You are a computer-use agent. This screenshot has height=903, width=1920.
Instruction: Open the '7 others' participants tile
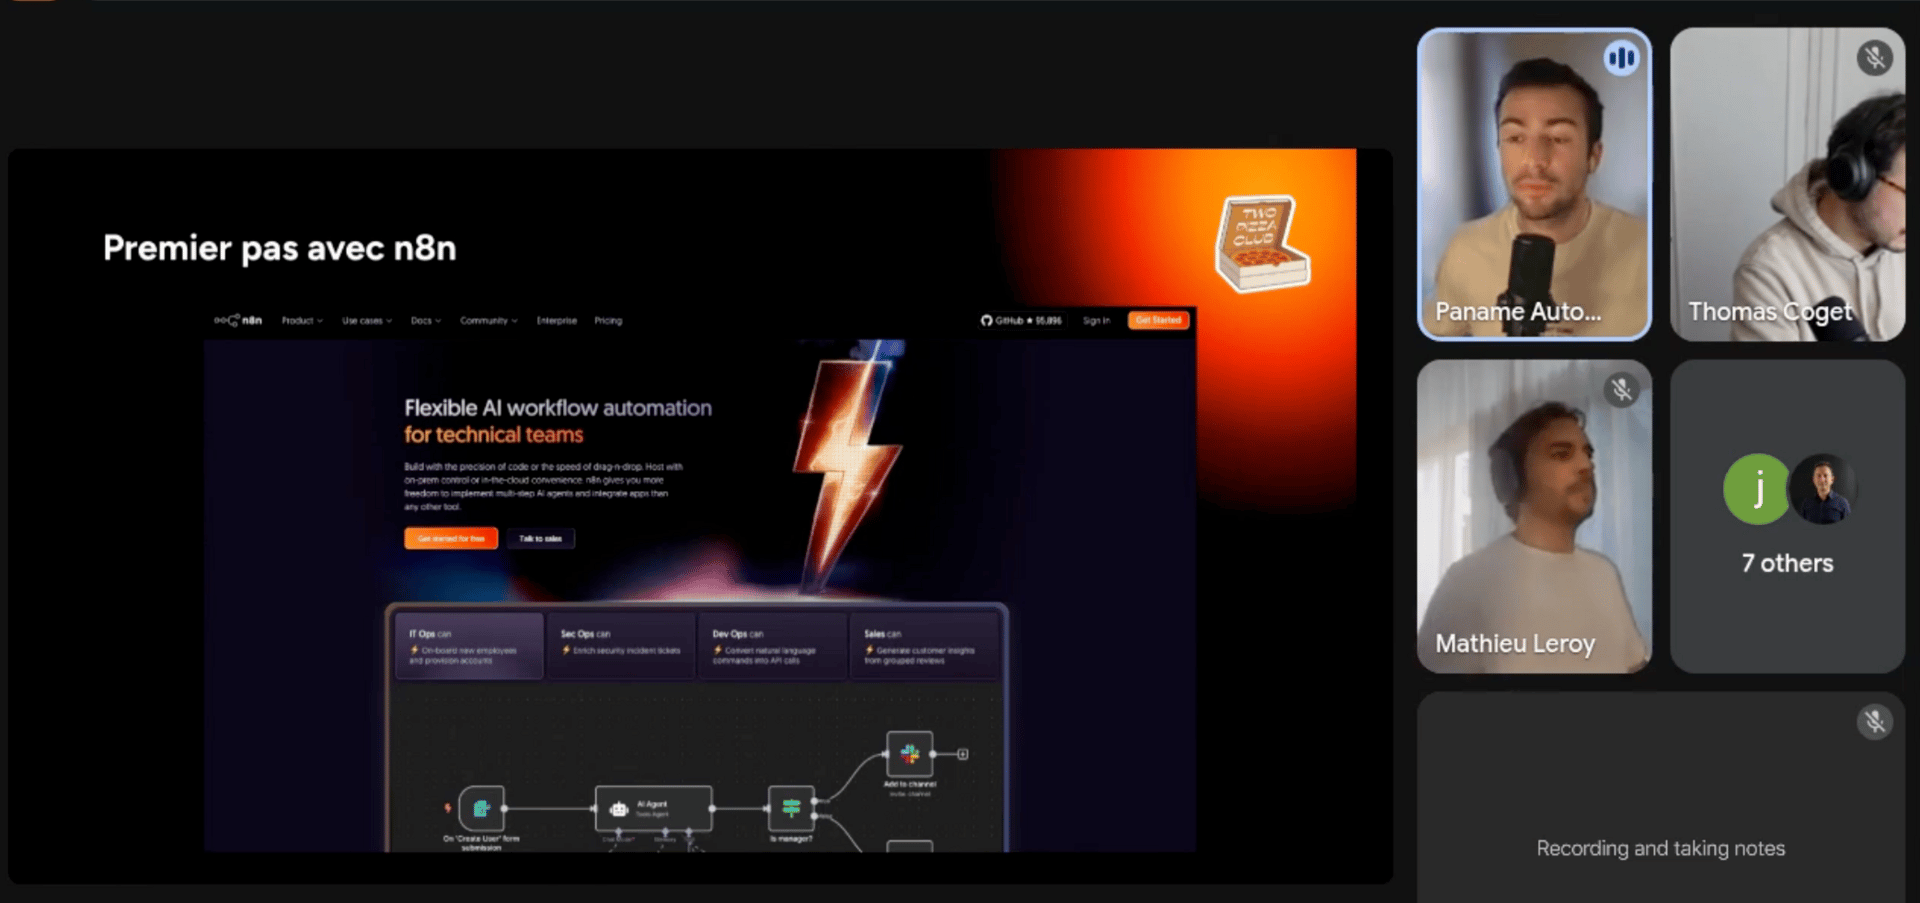click(1787, 516)
